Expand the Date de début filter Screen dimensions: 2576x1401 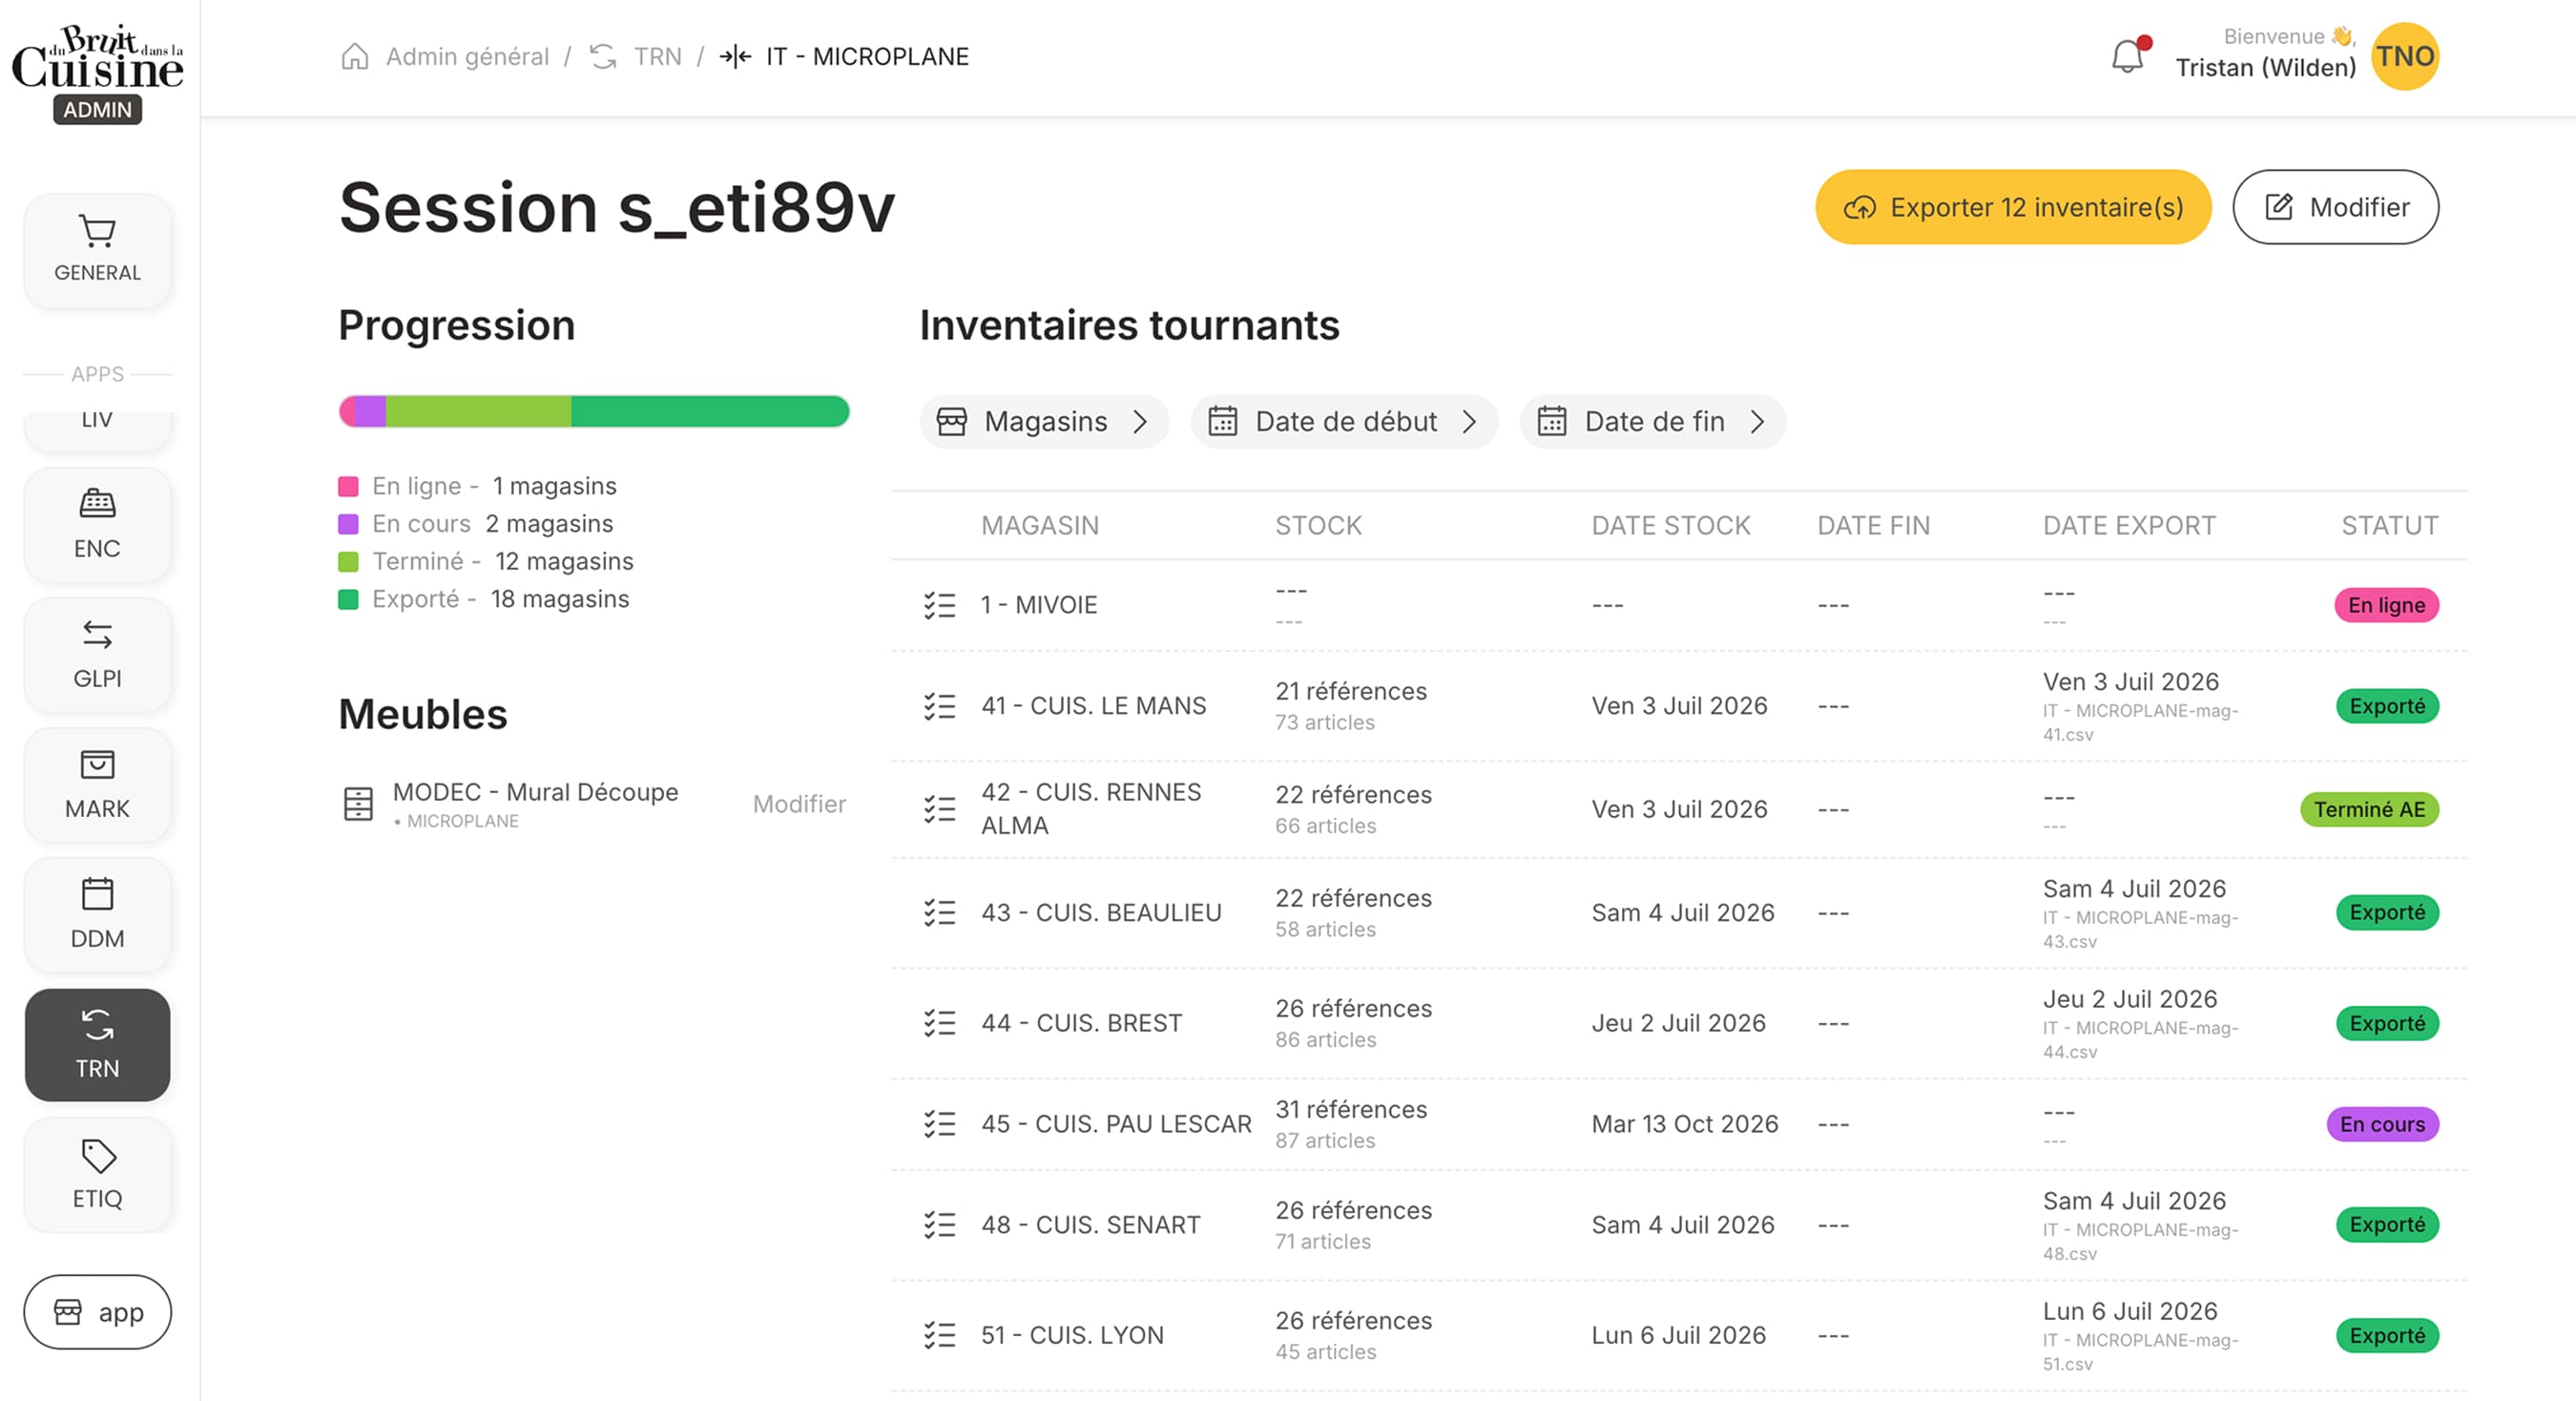(x=1343, y=421)
